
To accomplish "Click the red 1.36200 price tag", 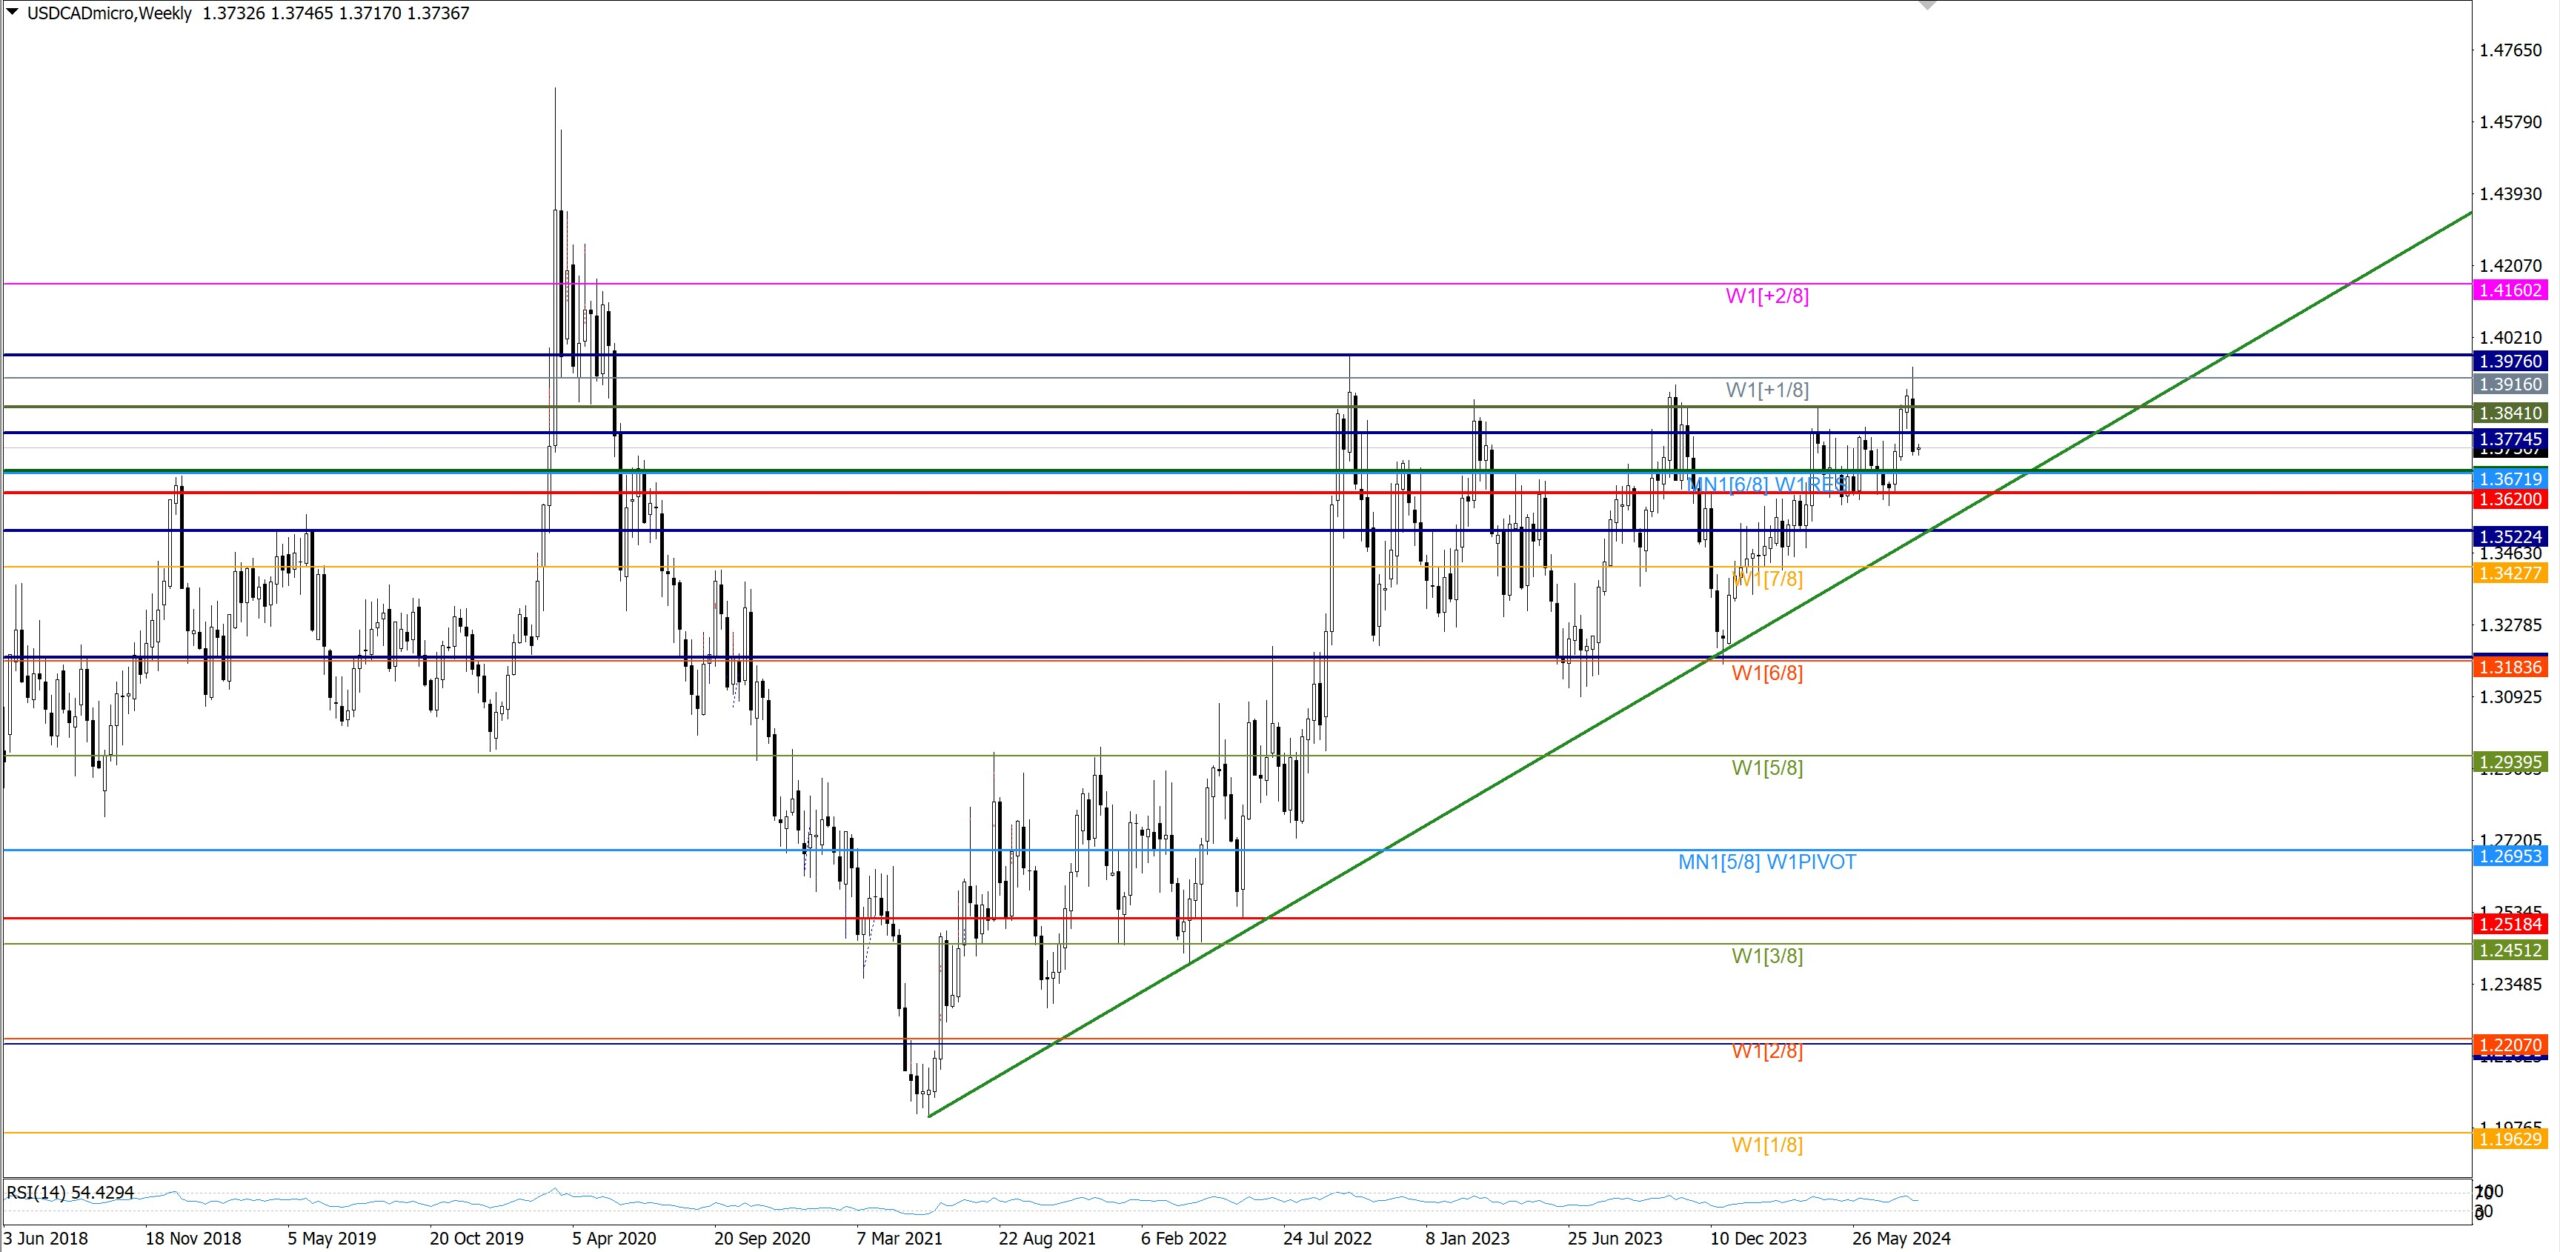I will click(2510, 499).
